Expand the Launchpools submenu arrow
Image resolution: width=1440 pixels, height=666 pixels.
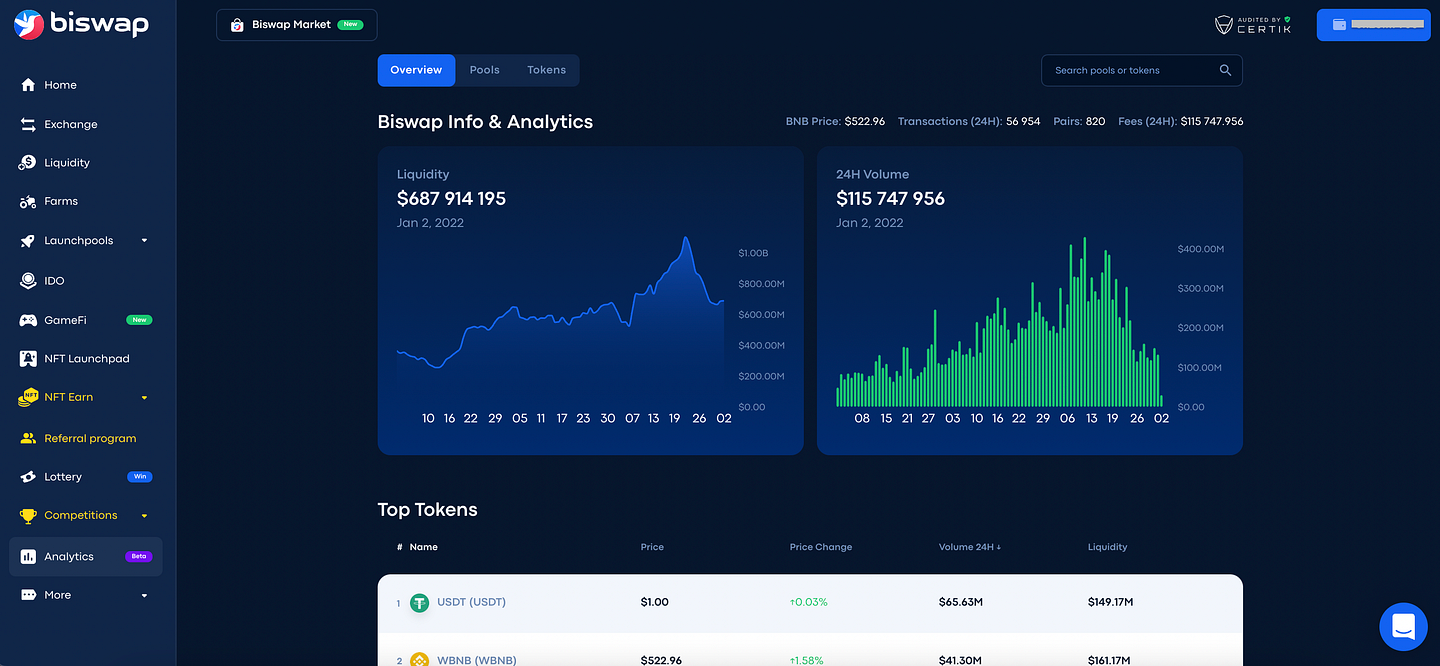(144, 241)
